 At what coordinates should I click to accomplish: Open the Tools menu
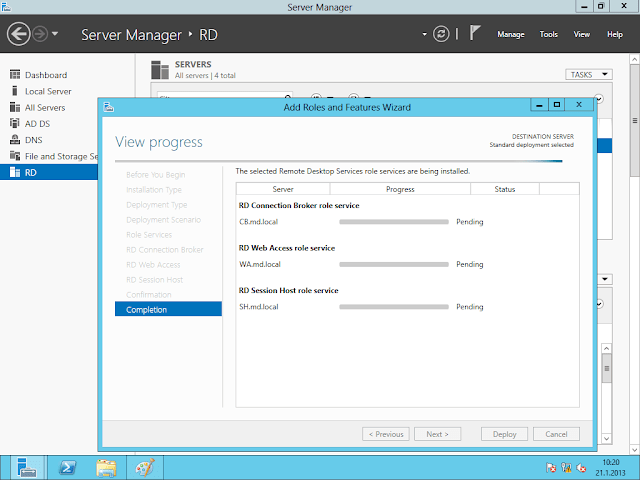(x=548, y=34)
